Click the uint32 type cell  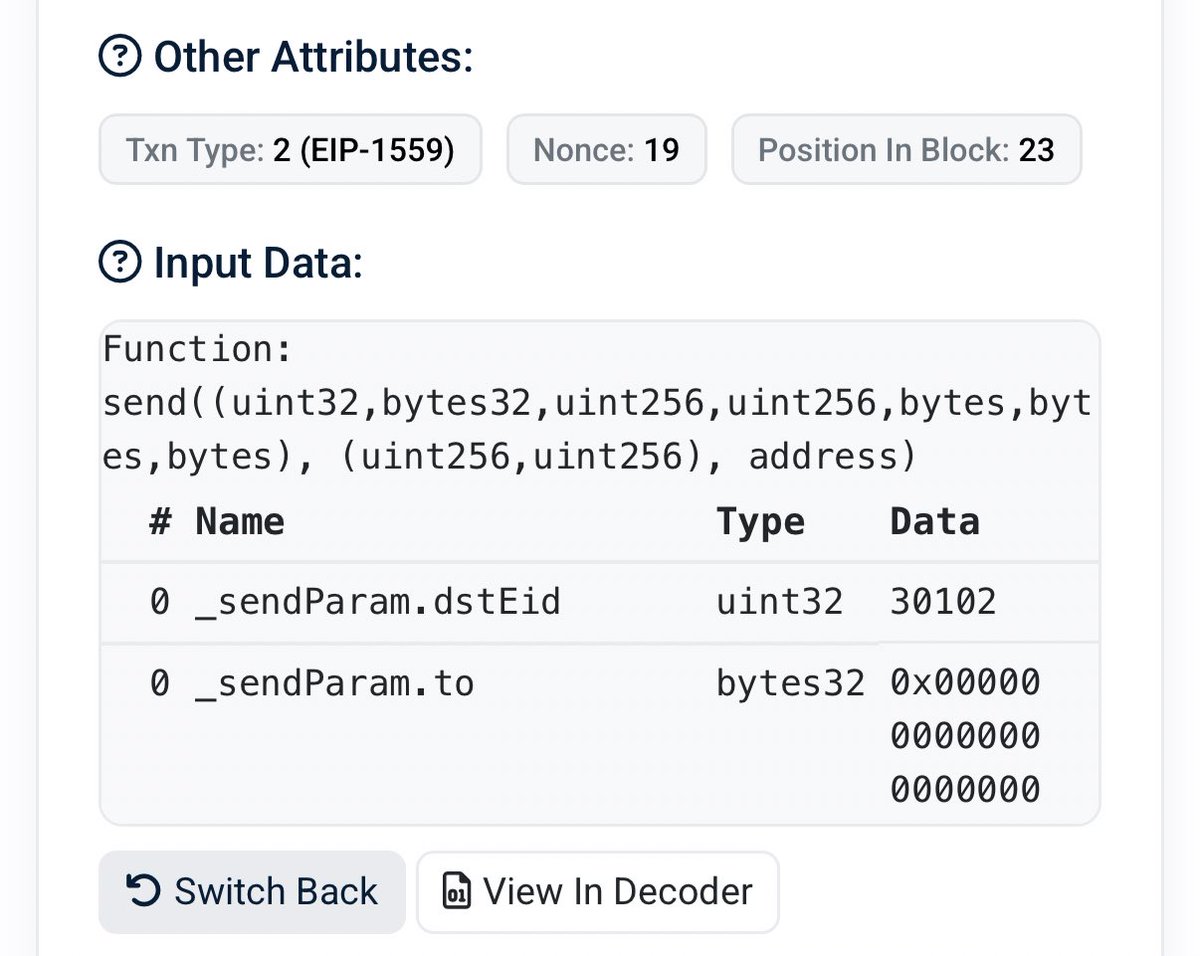click(x=780, y=602)
